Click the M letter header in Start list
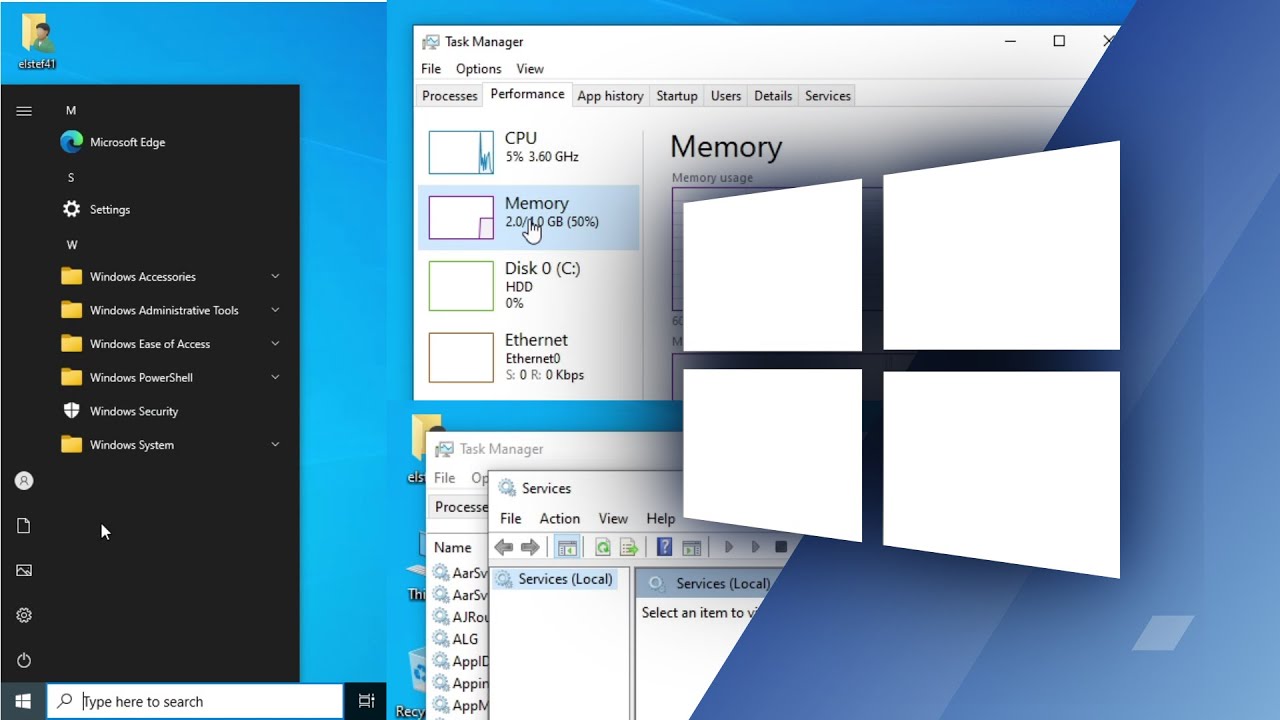Viewport: 1280px width, 720px height. [71, 110]
